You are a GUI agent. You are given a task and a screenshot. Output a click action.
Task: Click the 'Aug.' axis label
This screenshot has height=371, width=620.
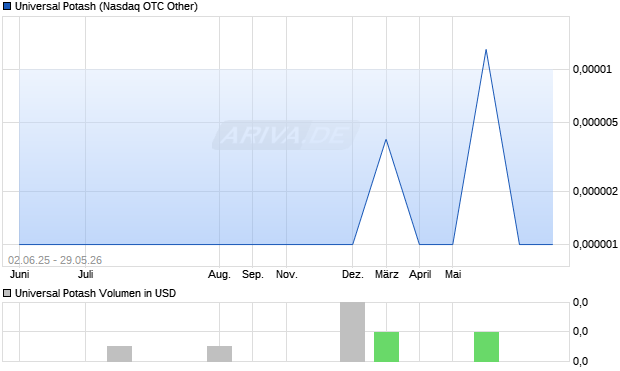pos(219,274)
